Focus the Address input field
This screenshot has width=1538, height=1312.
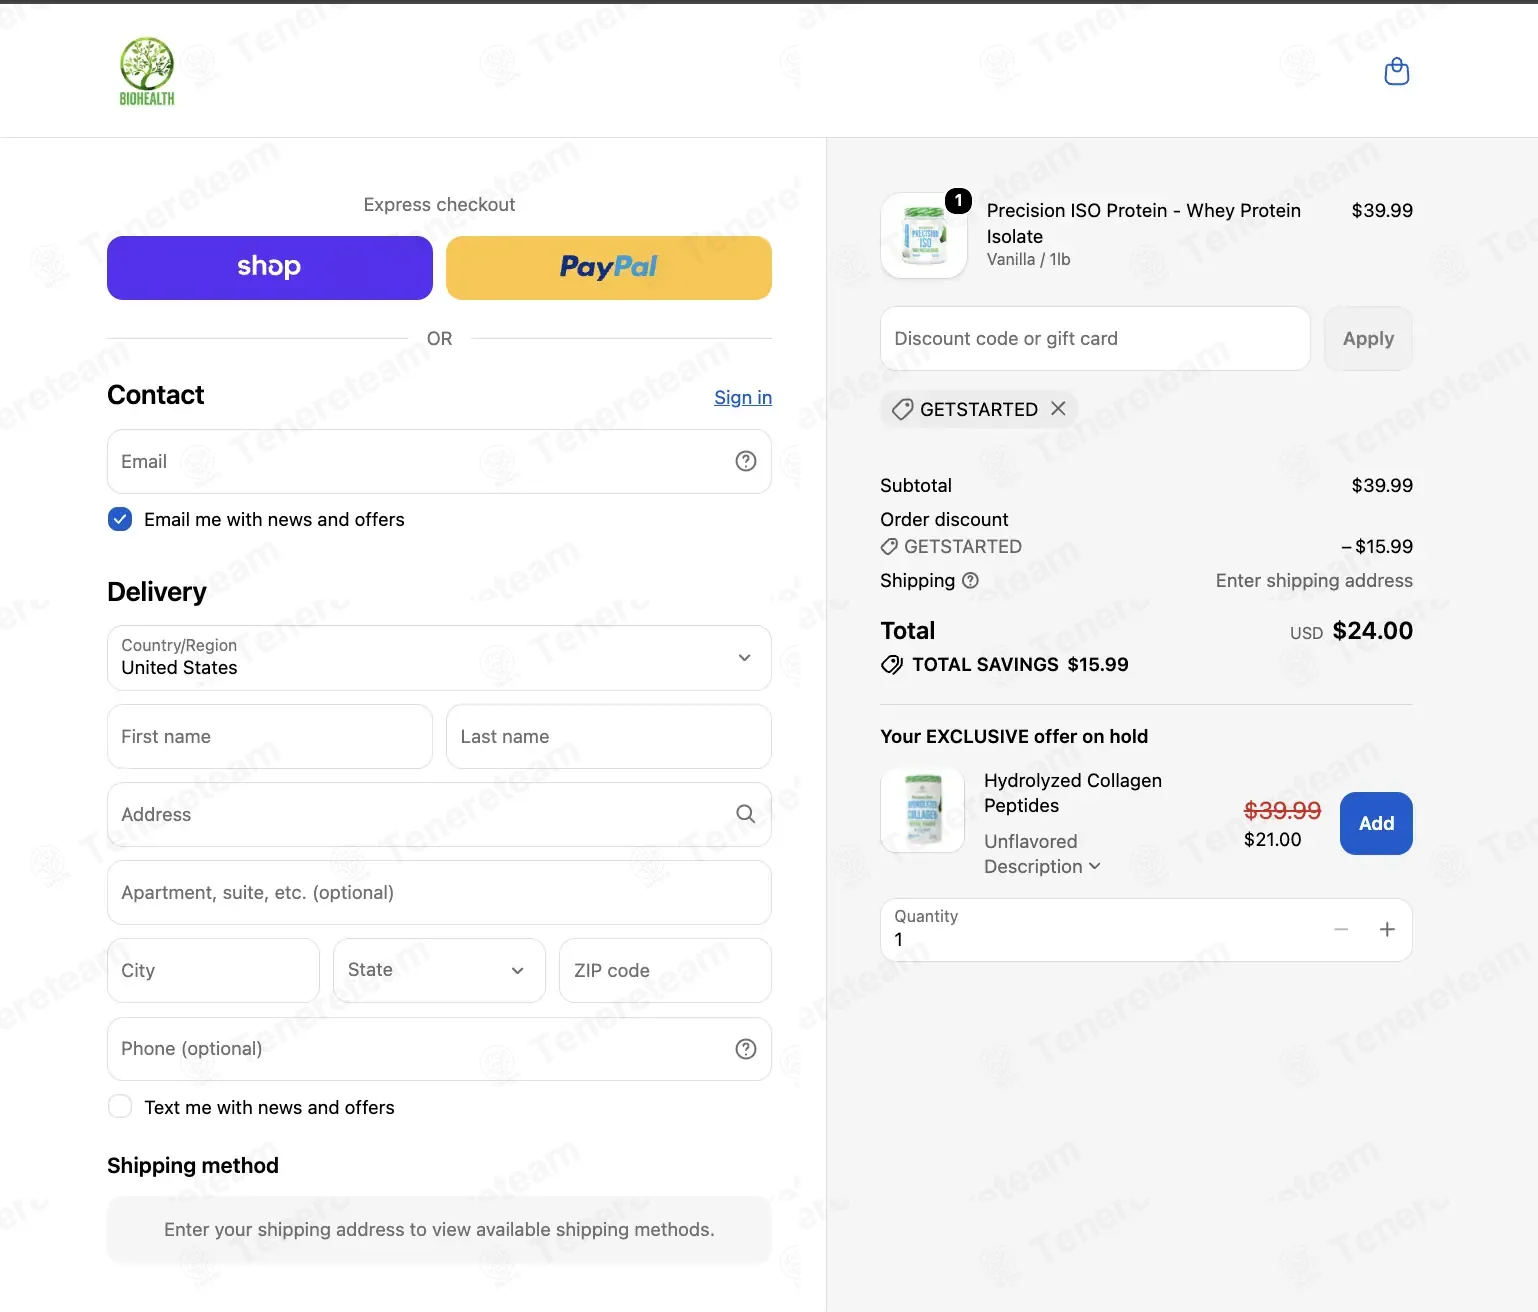click(x=439, y=814)
